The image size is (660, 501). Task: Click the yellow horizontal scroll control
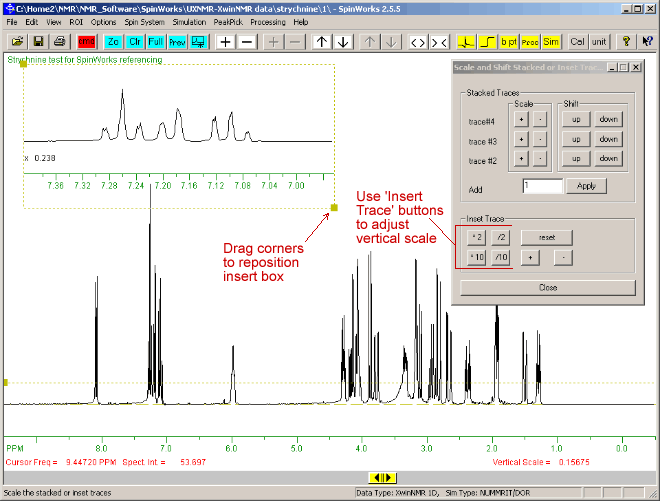coord(383,478)
